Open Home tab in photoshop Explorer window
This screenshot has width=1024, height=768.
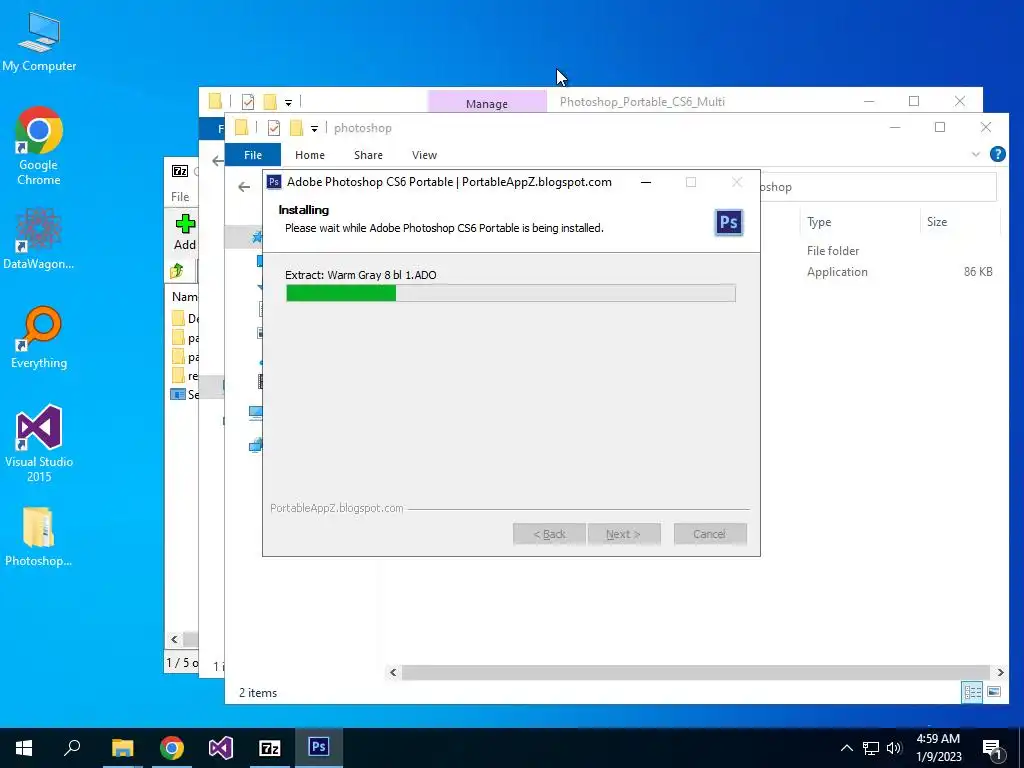click(x=310, y=155)
